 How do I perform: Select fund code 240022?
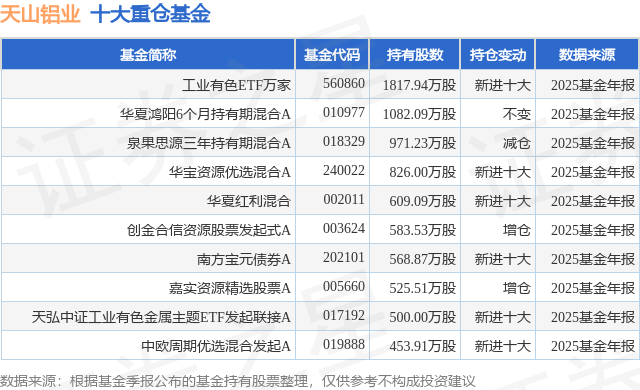pyautogui.click(x=344, y=170)
